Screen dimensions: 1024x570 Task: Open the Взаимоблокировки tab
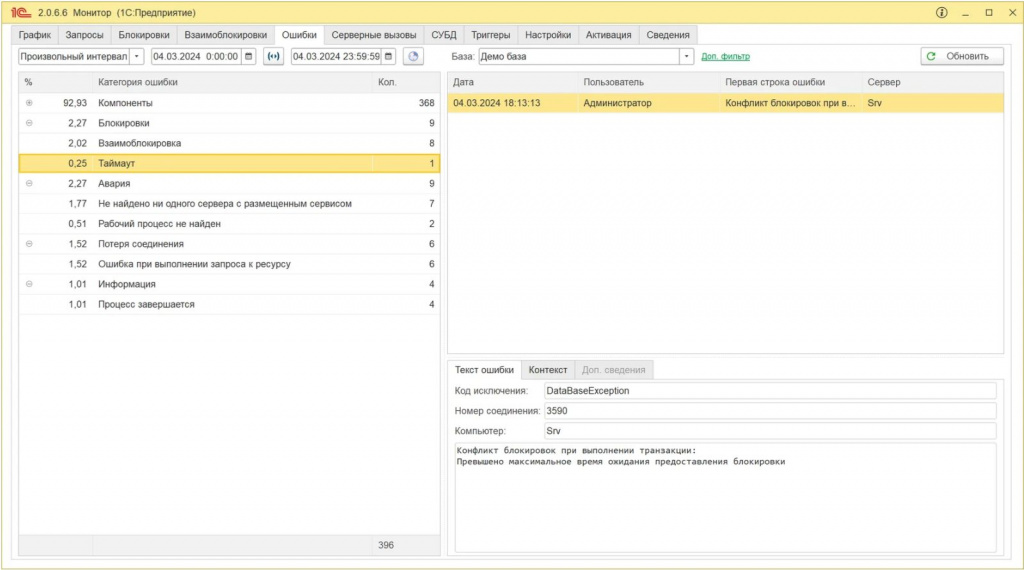[225, 35]
